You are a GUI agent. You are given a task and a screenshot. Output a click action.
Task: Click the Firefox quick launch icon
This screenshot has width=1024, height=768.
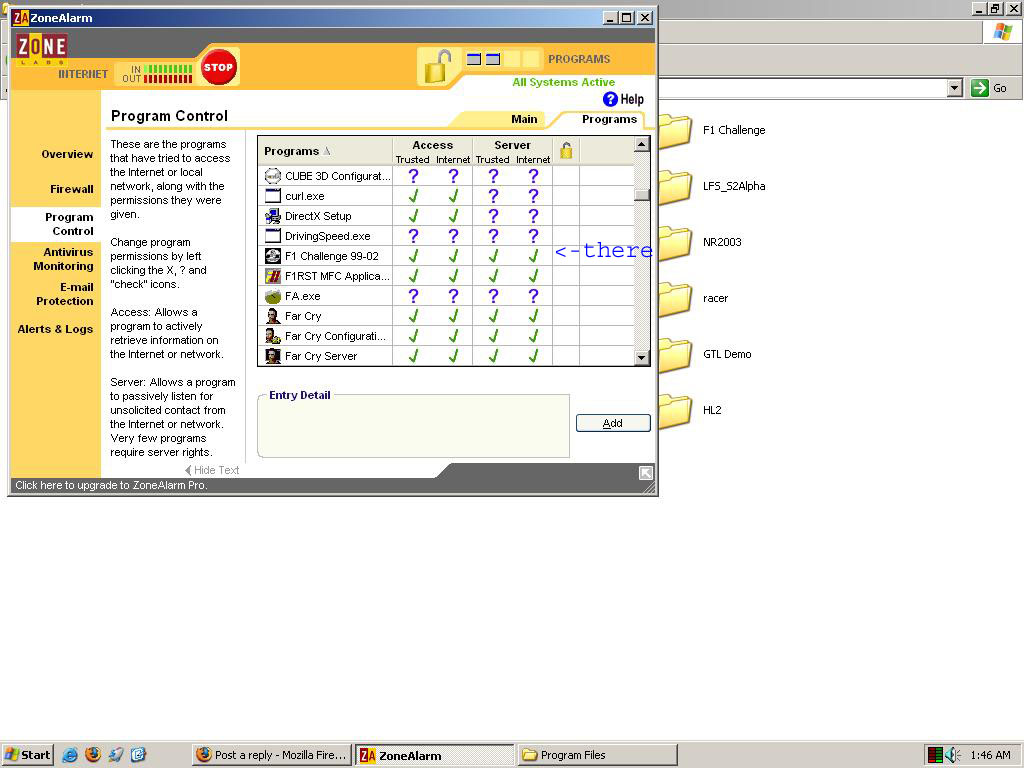click(93, 755)
